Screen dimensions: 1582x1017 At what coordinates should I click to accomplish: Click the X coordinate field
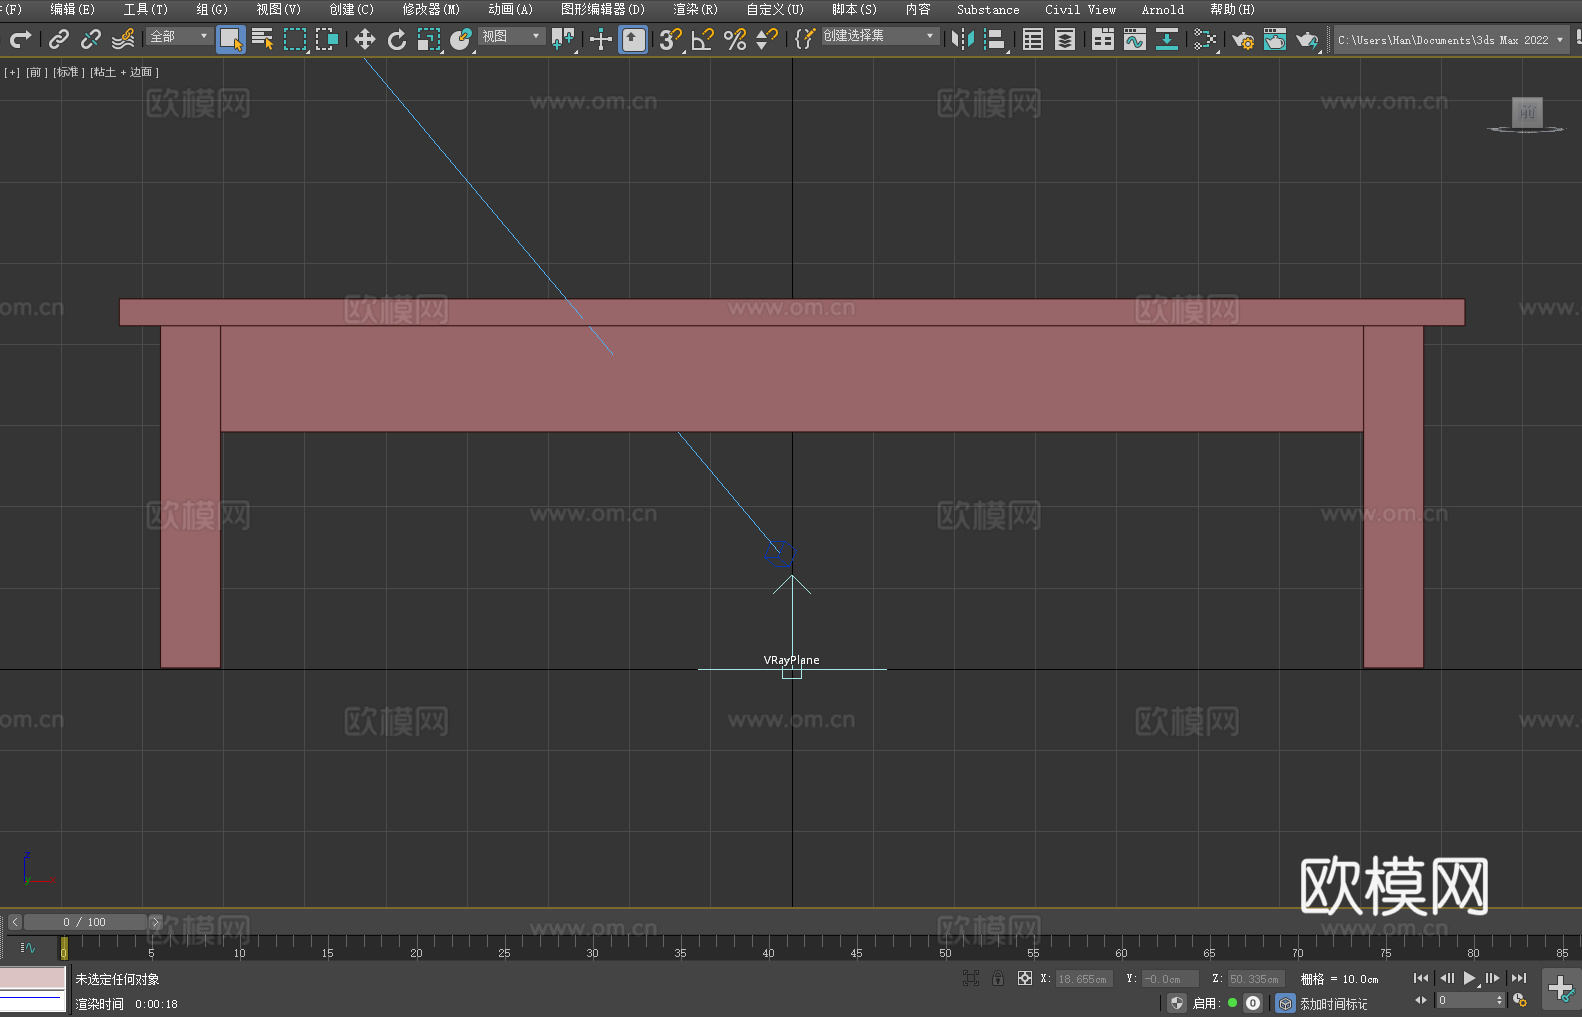(x=1084, y=979)
